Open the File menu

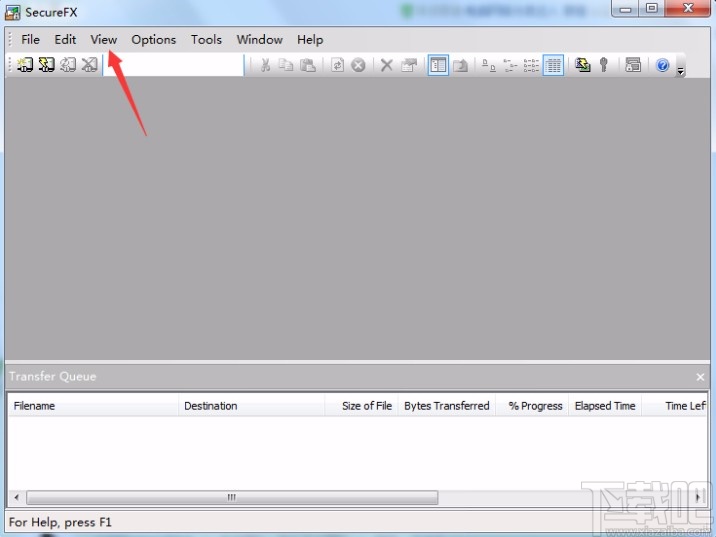click(31, 40)
